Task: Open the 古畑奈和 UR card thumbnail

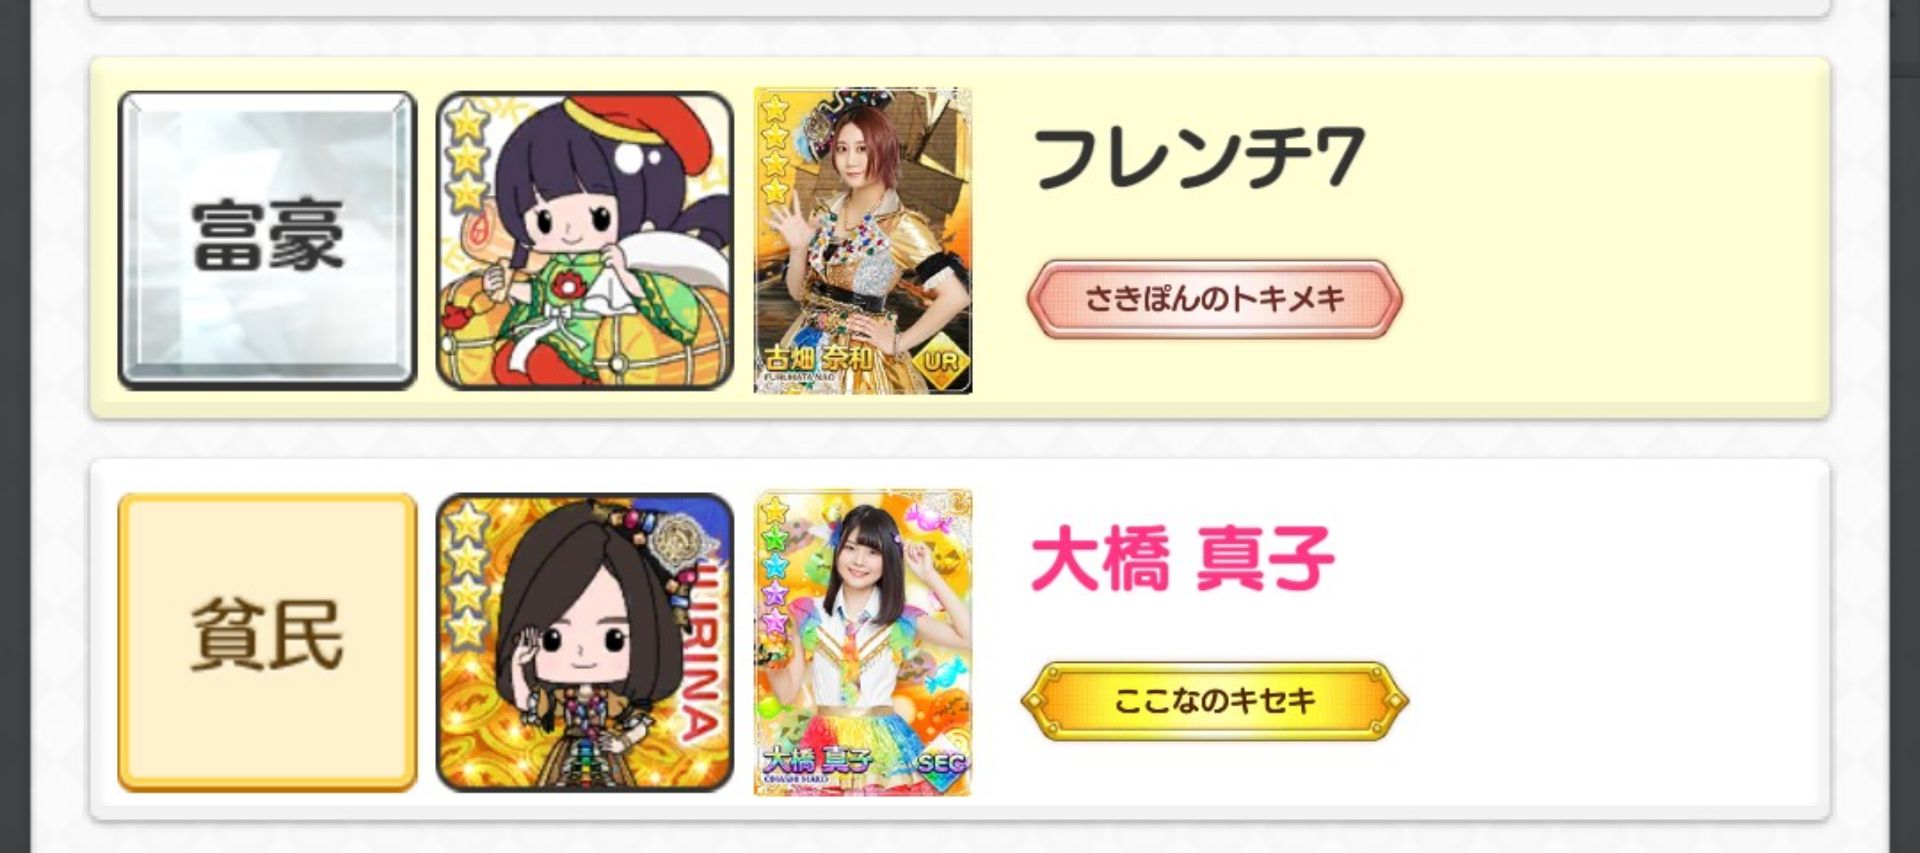Action: pos(863,240)
